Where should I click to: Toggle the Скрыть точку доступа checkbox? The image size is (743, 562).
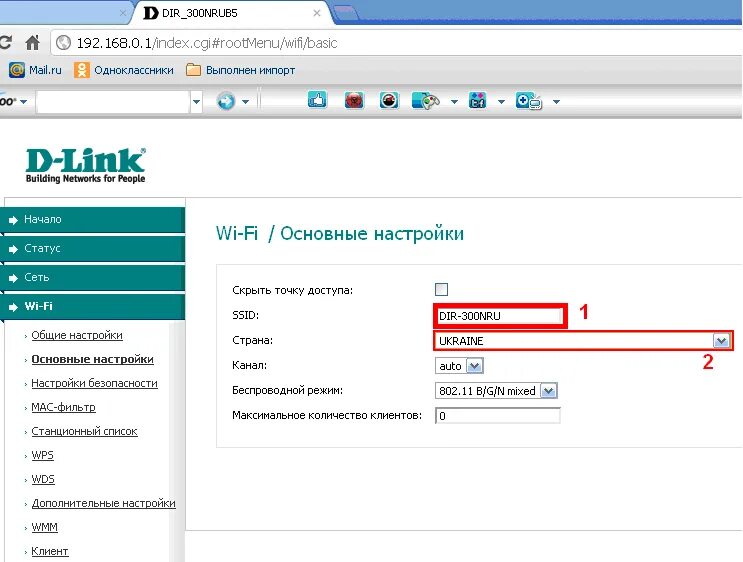[x=441, y=290]
